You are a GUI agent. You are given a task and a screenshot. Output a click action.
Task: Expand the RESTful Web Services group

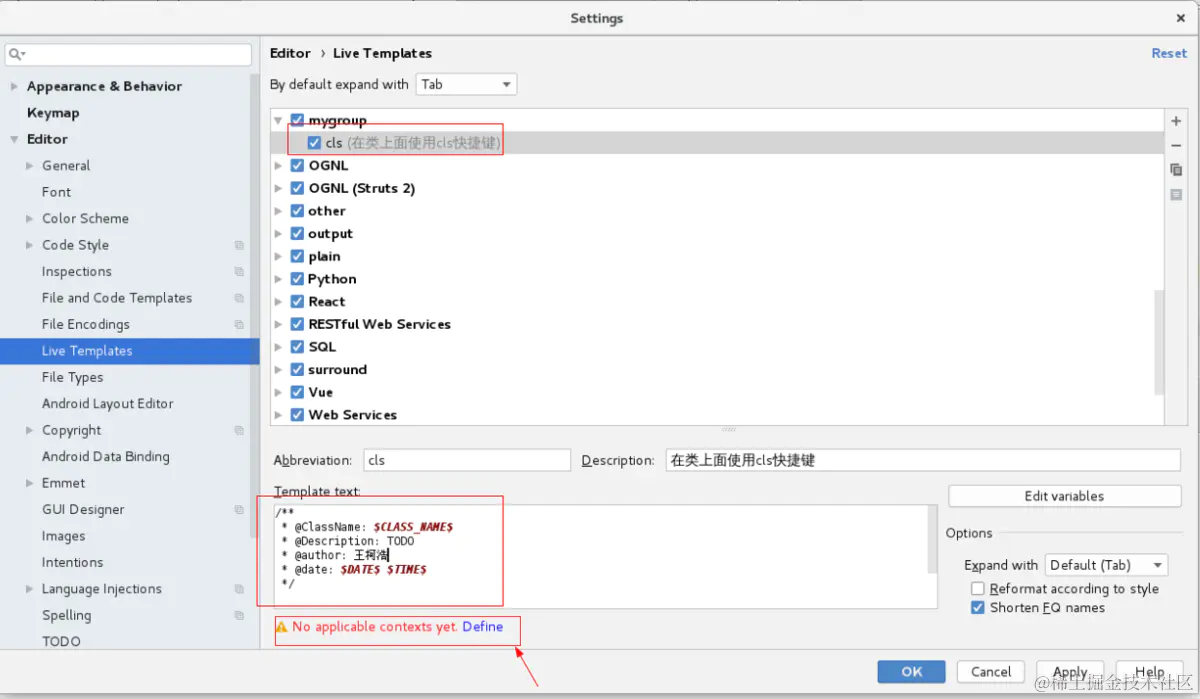pos(279,324)
